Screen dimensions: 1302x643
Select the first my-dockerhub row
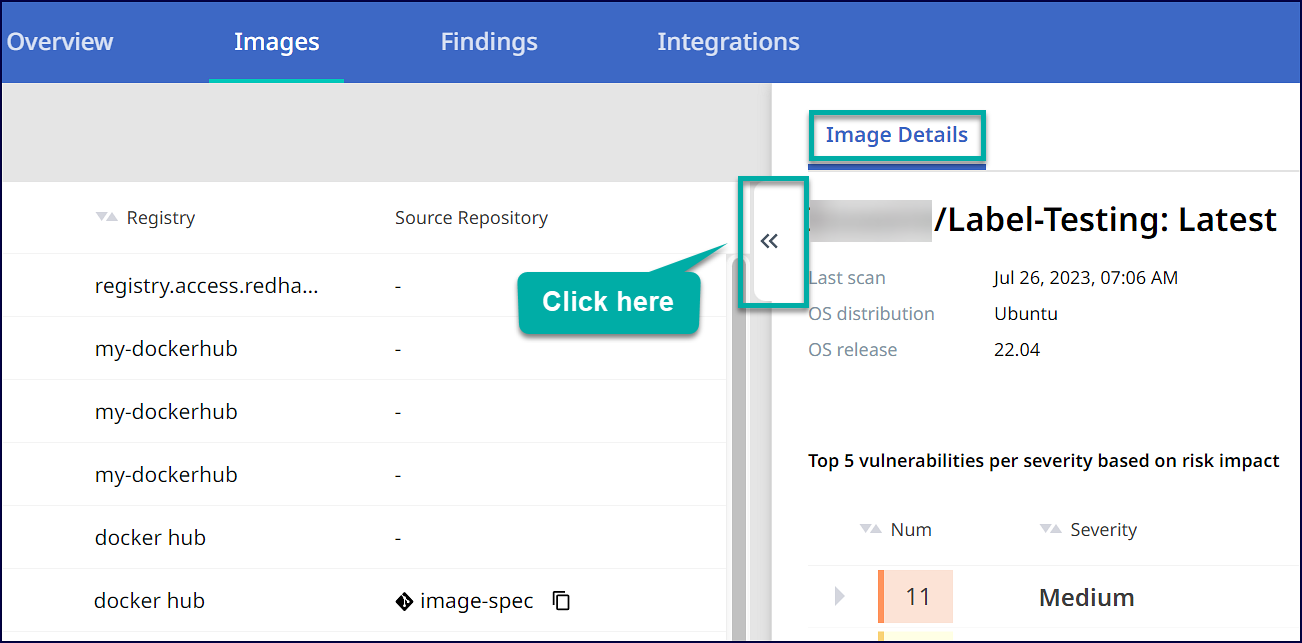[166, 349]
